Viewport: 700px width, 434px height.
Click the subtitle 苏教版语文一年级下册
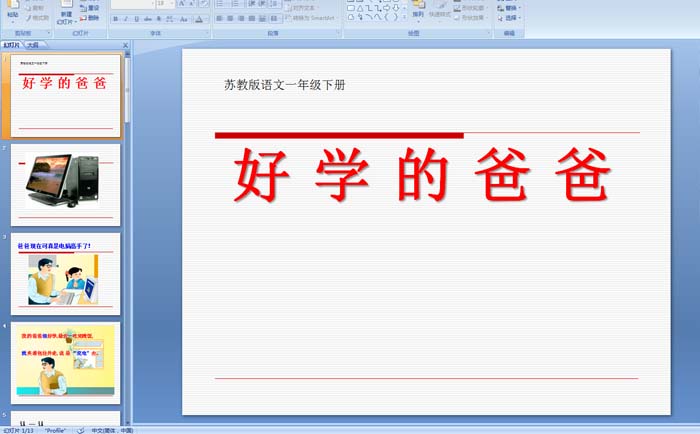(285, 85)
